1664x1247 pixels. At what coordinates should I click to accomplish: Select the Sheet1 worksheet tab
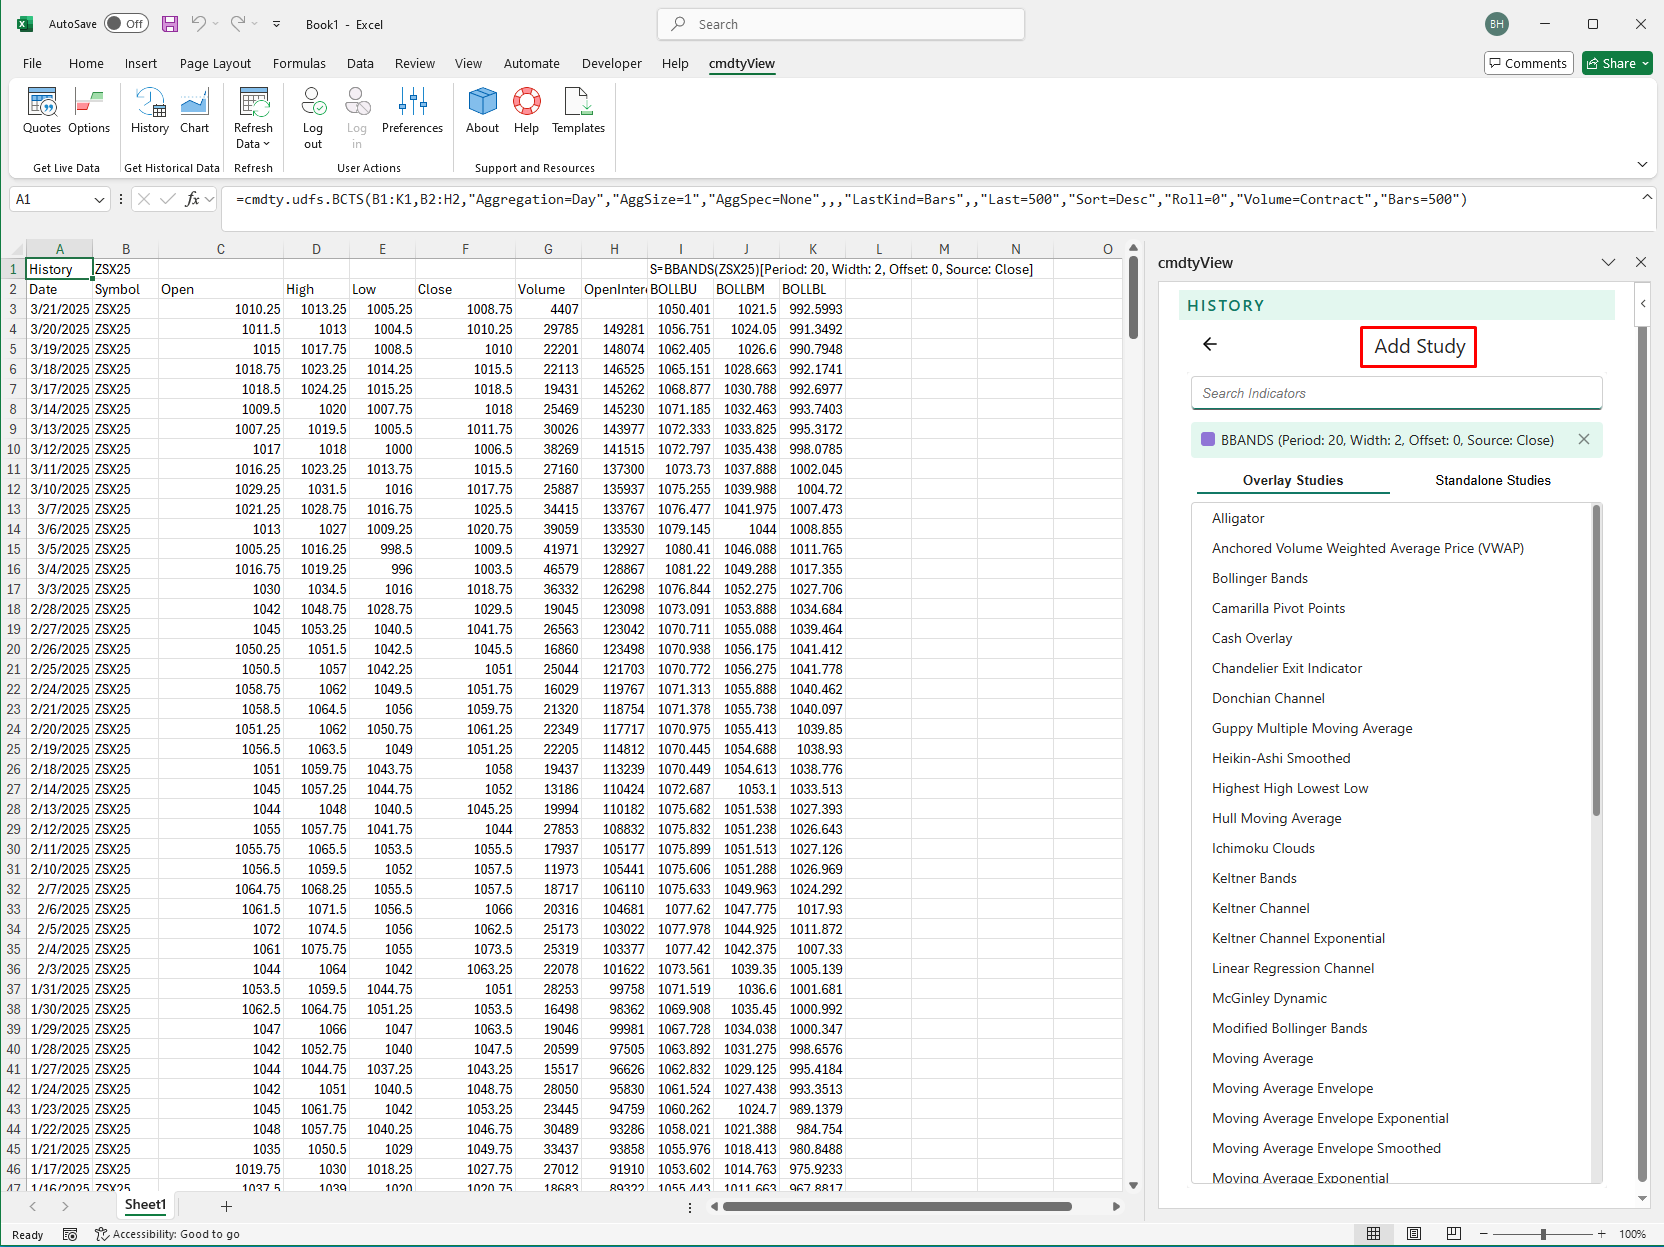(x=145, y=1205)
